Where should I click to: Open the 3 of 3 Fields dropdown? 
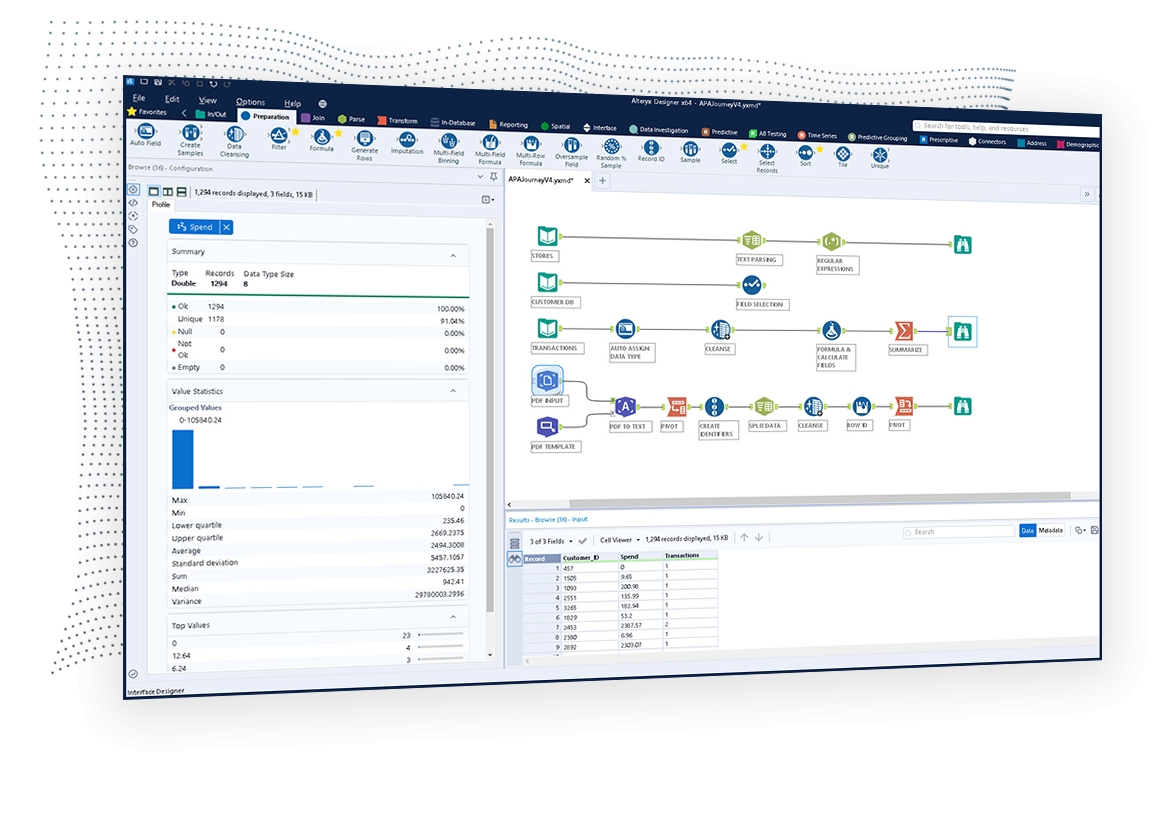tap(551, 541)
